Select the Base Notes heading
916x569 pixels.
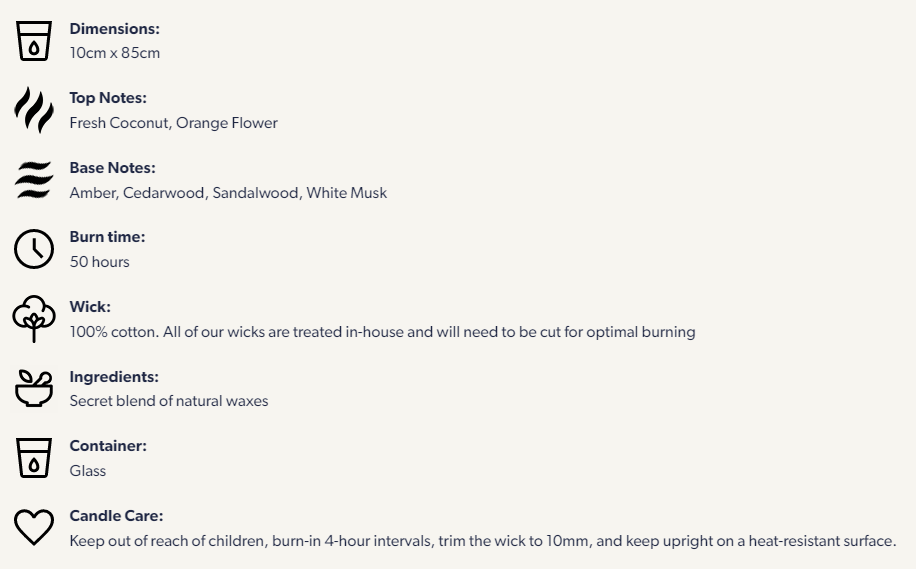[113, 168]
